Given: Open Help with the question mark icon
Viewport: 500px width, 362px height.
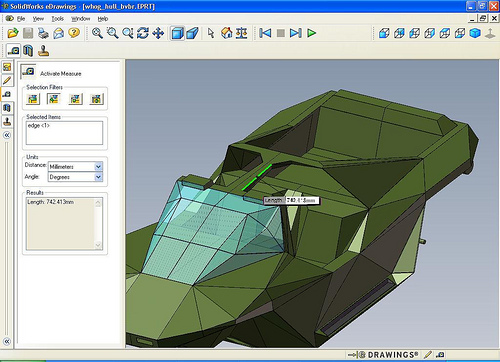Looking at the screenshot, I should 74,33.
